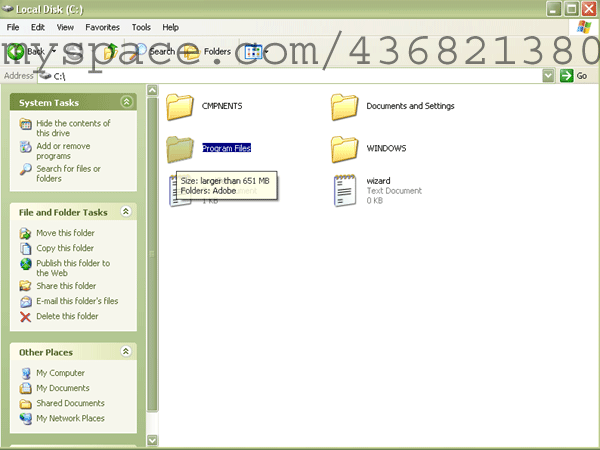This screenshot has width=600, height=450.
Task: Click the Share this folder icon
Action: click(26, 286)
